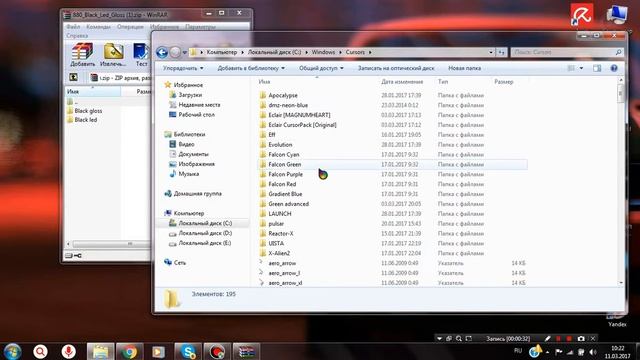Click the refresh button next to address bar
This screenshot has width=640, height=360.
pyautogui.click(x=502, y=52)
